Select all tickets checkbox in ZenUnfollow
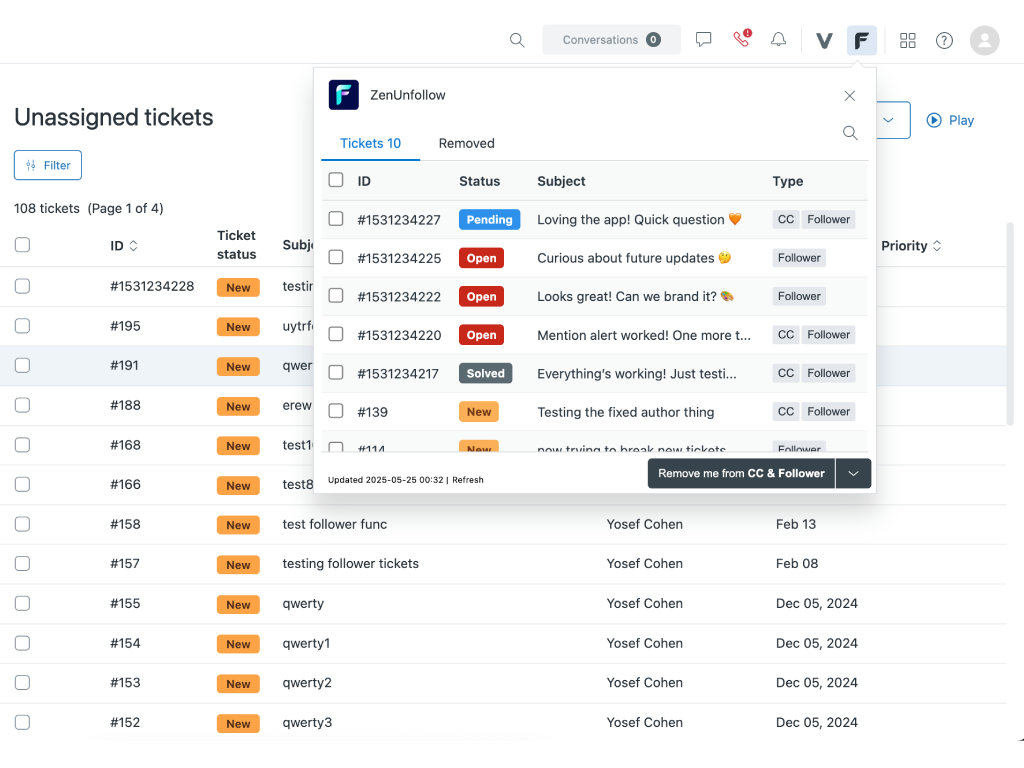 coord(336,180)
